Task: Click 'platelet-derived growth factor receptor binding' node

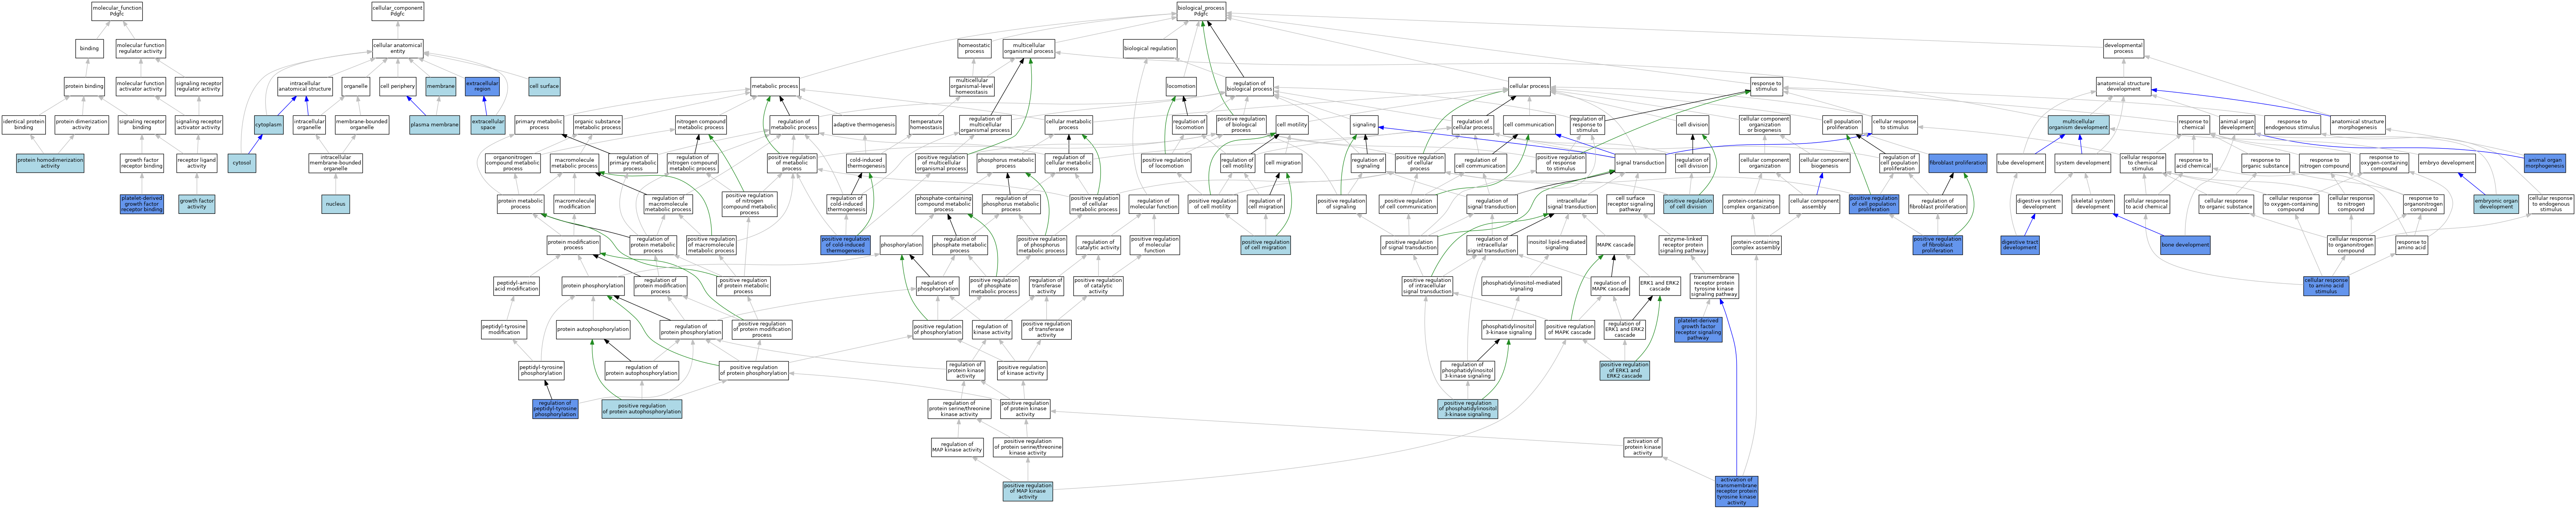Action: (141, 204)
